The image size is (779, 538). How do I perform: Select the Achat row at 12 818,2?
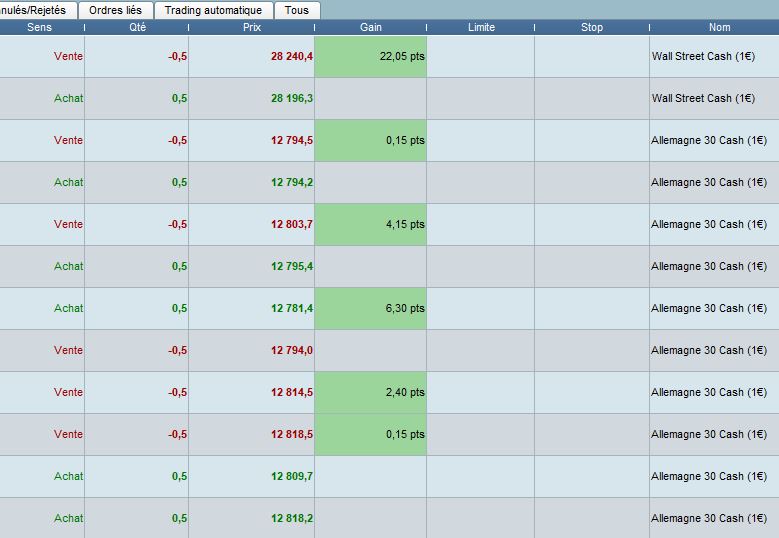click(x=390, y=518)
